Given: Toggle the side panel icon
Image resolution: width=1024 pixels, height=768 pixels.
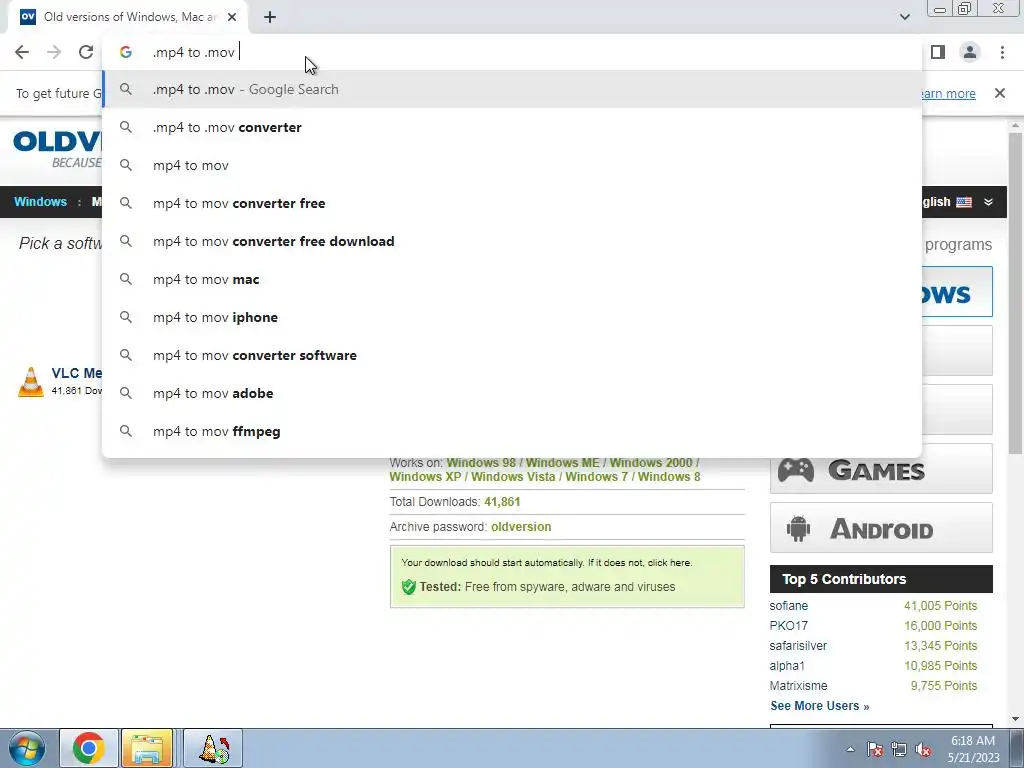Looking at the screenshot, I should (938, 52).
